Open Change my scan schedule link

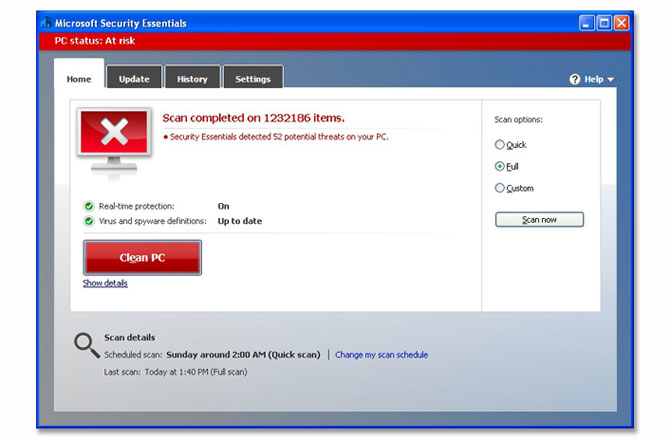pyautogui.click(x=382, y=355)
